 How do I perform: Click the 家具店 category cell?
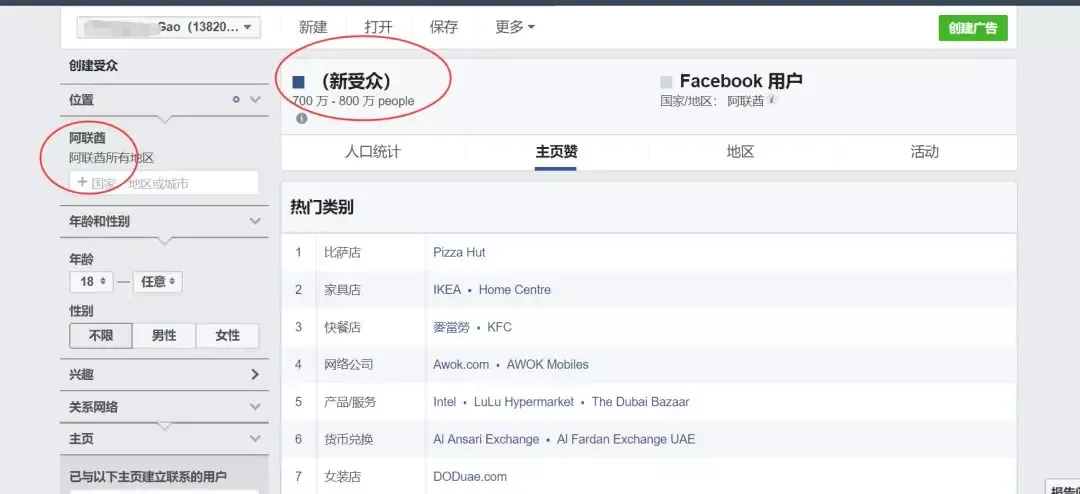click(342, 289)
